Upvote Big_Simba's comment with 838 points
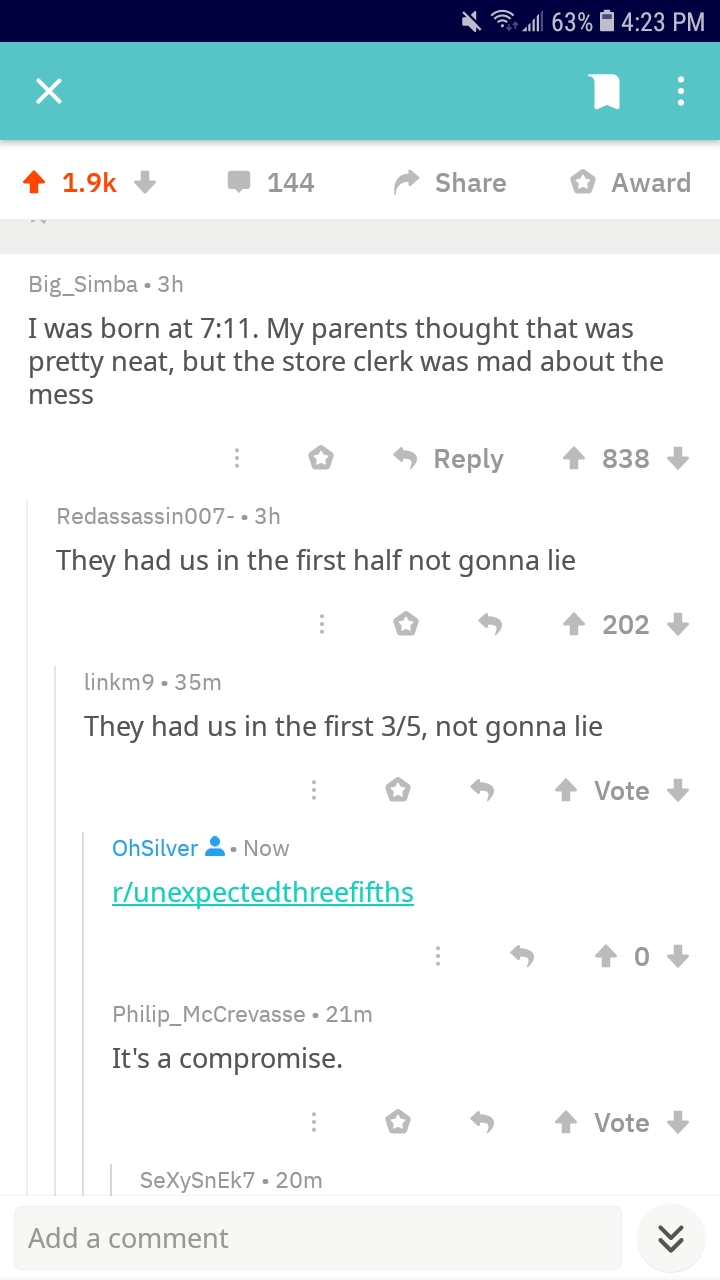The width and height of the screenshot is (720, 1280). (574, 459)
